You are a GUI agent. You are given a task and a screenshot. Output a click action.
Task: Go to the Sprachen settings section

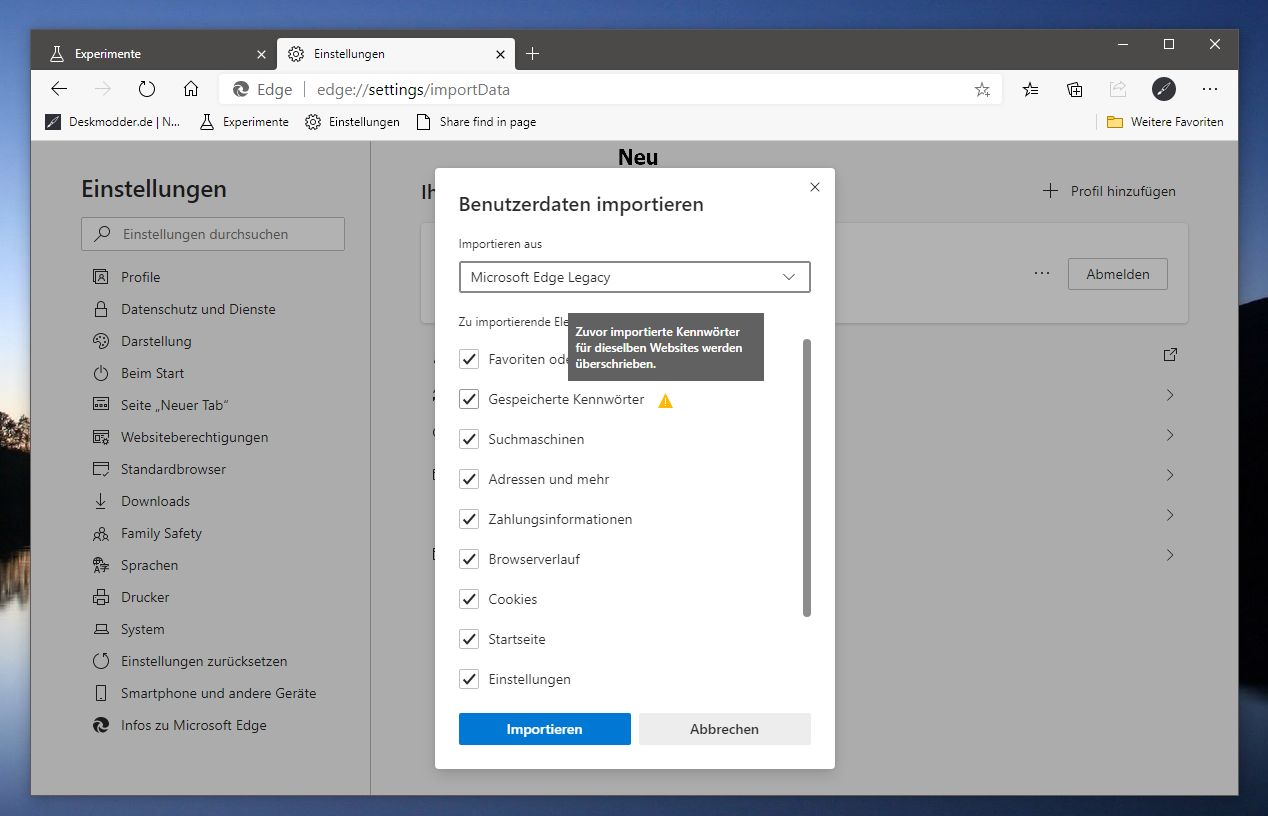click(x=149, y=565)
